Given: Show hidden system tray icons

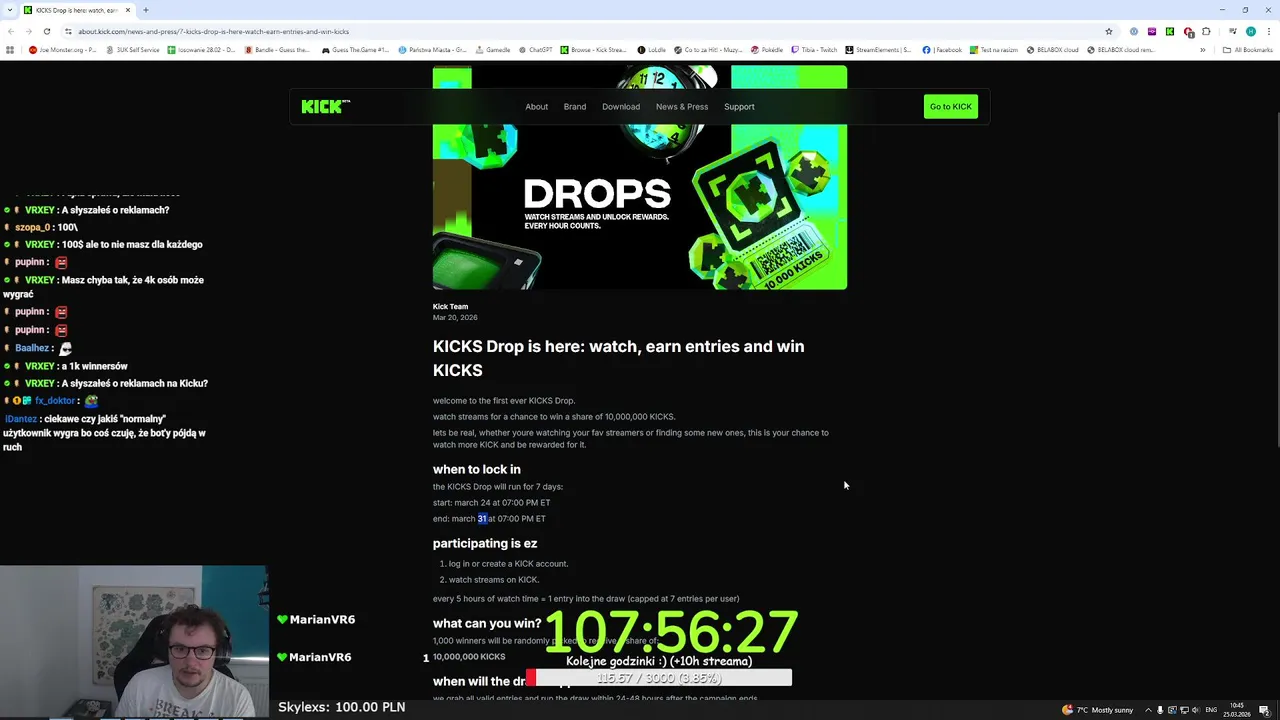Looking at the screenshot, I should click(1148, 710).
